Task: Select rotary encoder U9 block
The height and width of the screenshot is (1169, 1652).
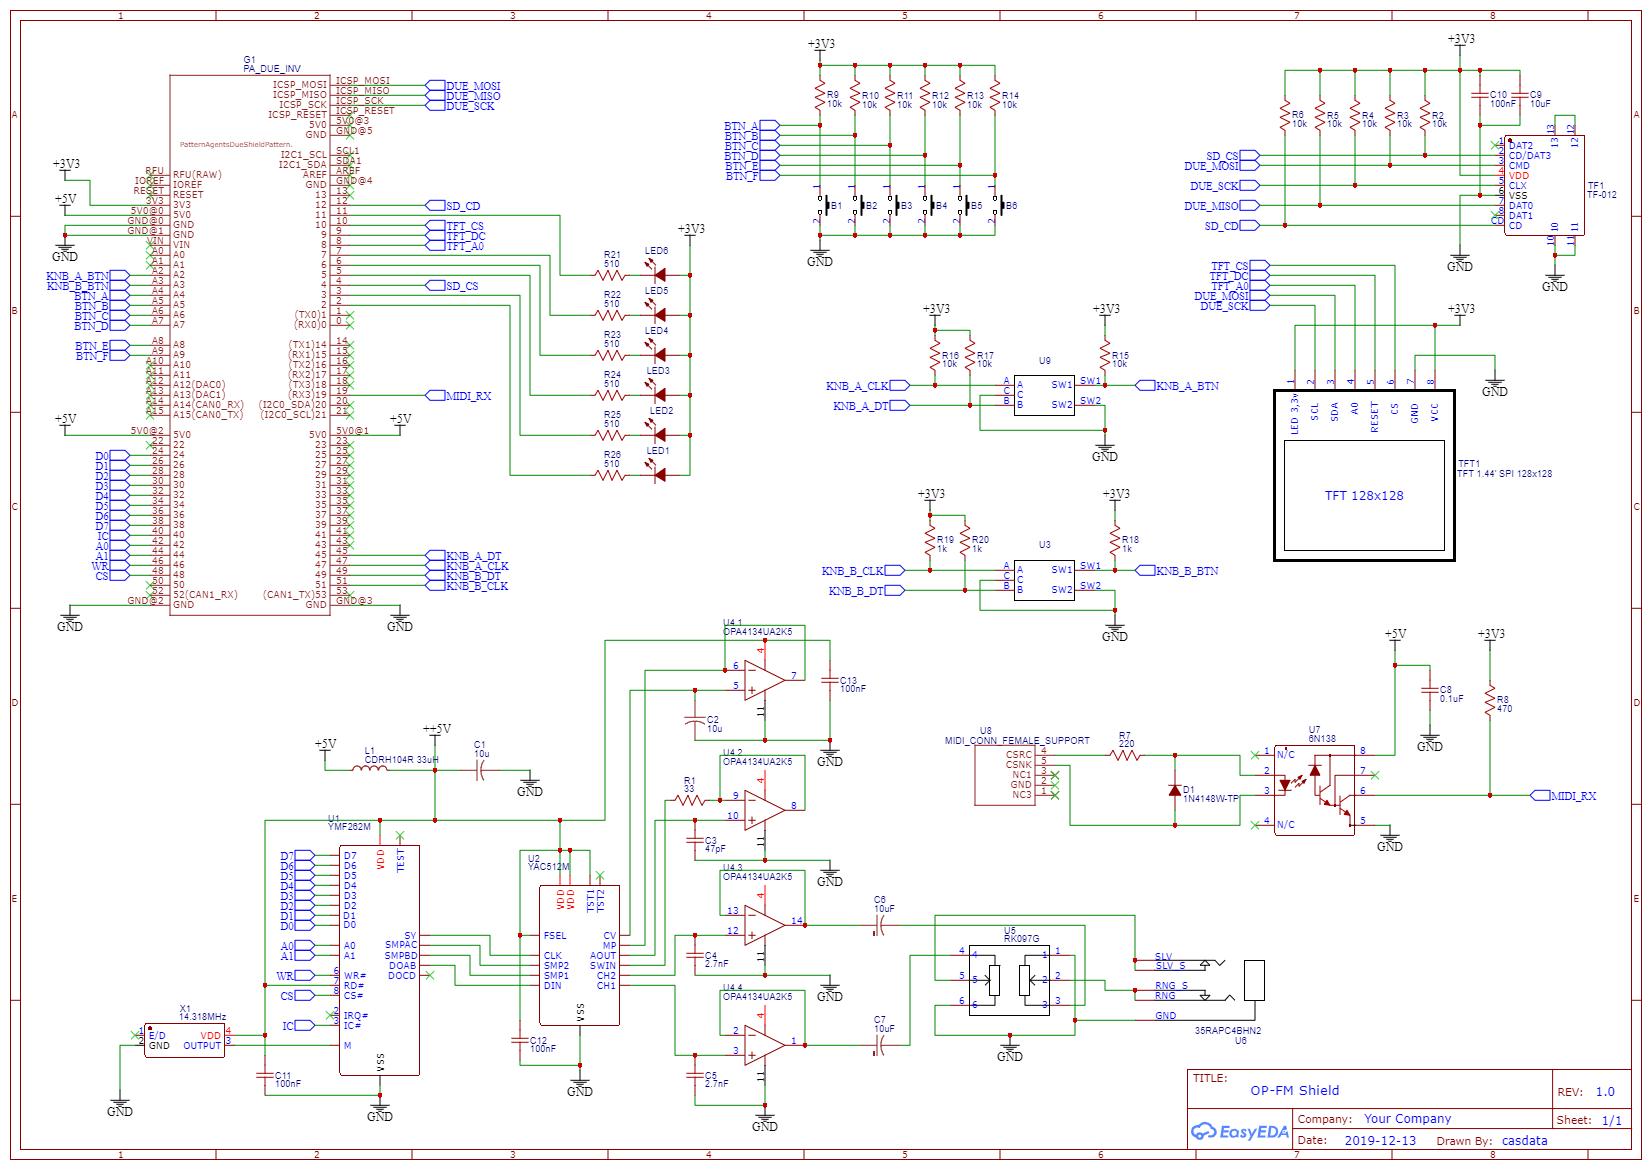Action: coord(1044,395)
